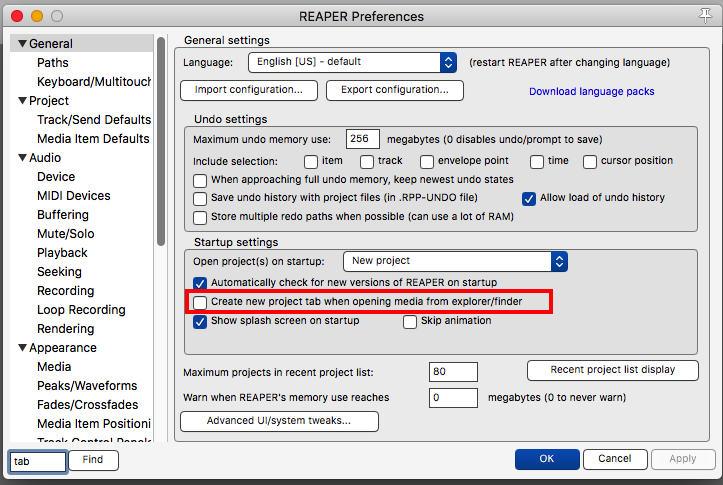This screenshot has width=723, height=485.
Task: Select Loop Recording in the tree
Action: coord(81,310)
